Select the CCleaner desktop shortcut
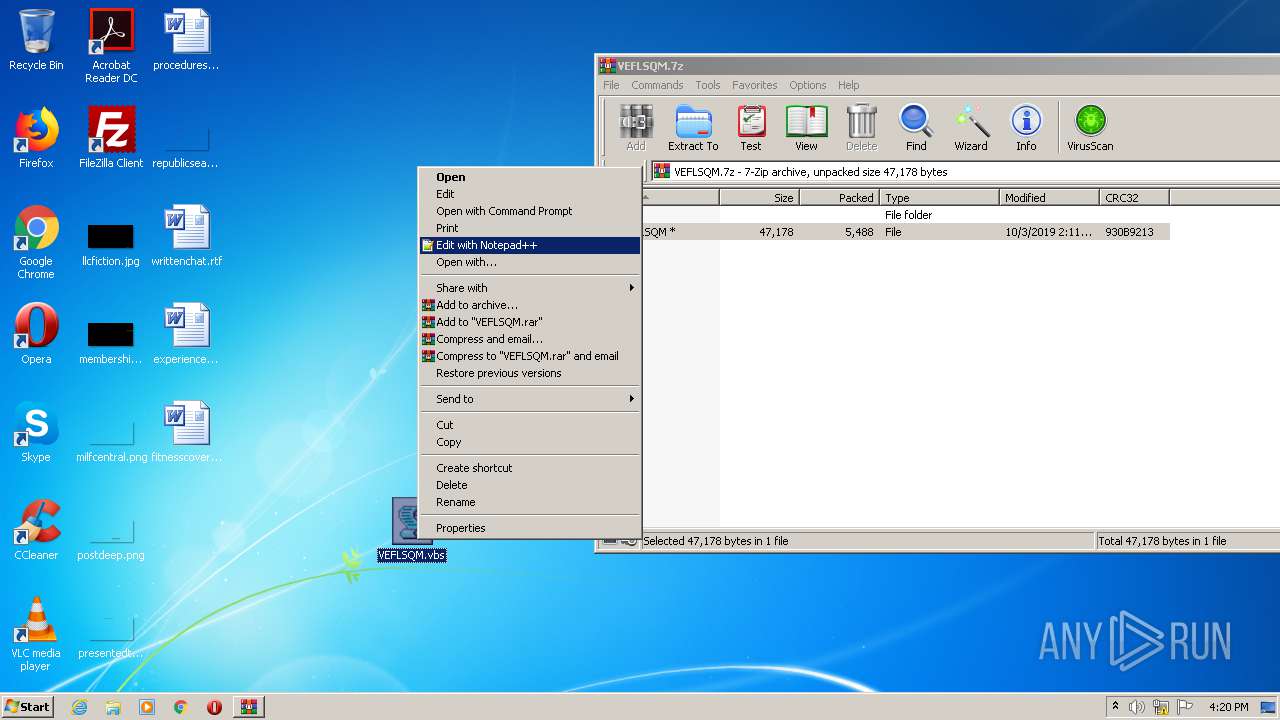Screen dimensions: 1280x720 pyautogui.click(x=36, y=530)
